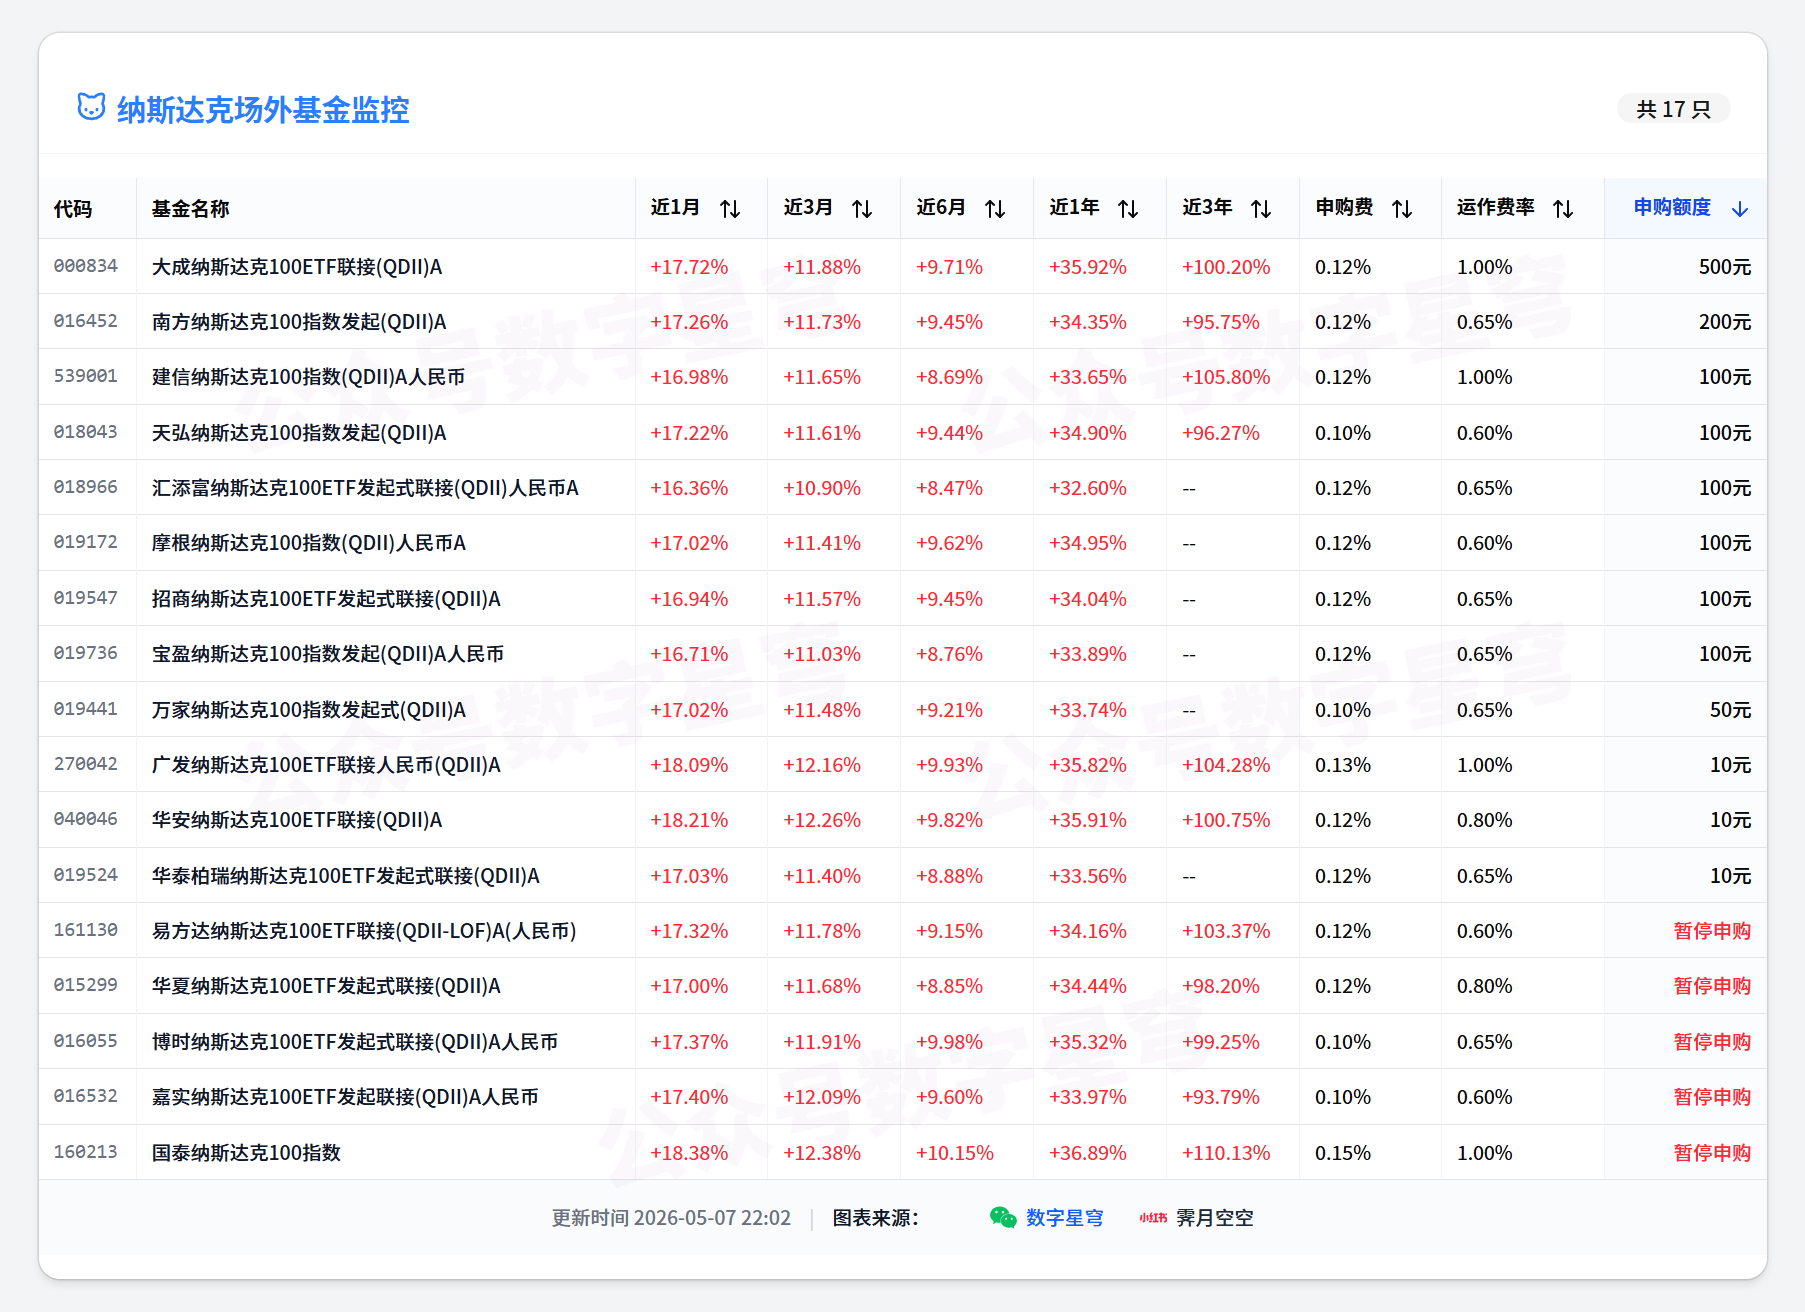This screenshot has height=1312, width=1805.
Task: Select fund 天弘纳斯达克100指数发起(QDII)A
Action: (x=299, y=433)
